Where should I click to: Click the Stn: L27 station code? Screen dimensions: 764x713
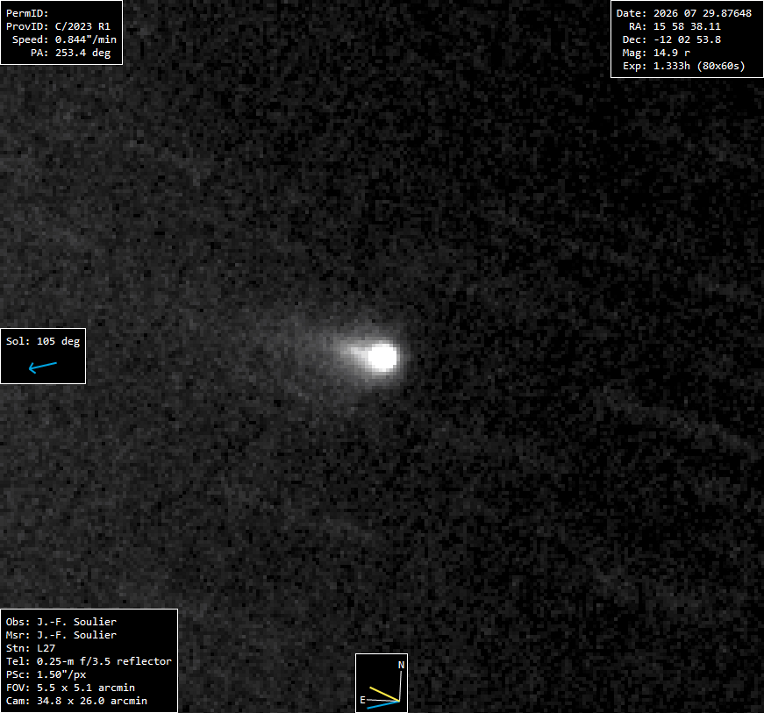tap(30, 648)
